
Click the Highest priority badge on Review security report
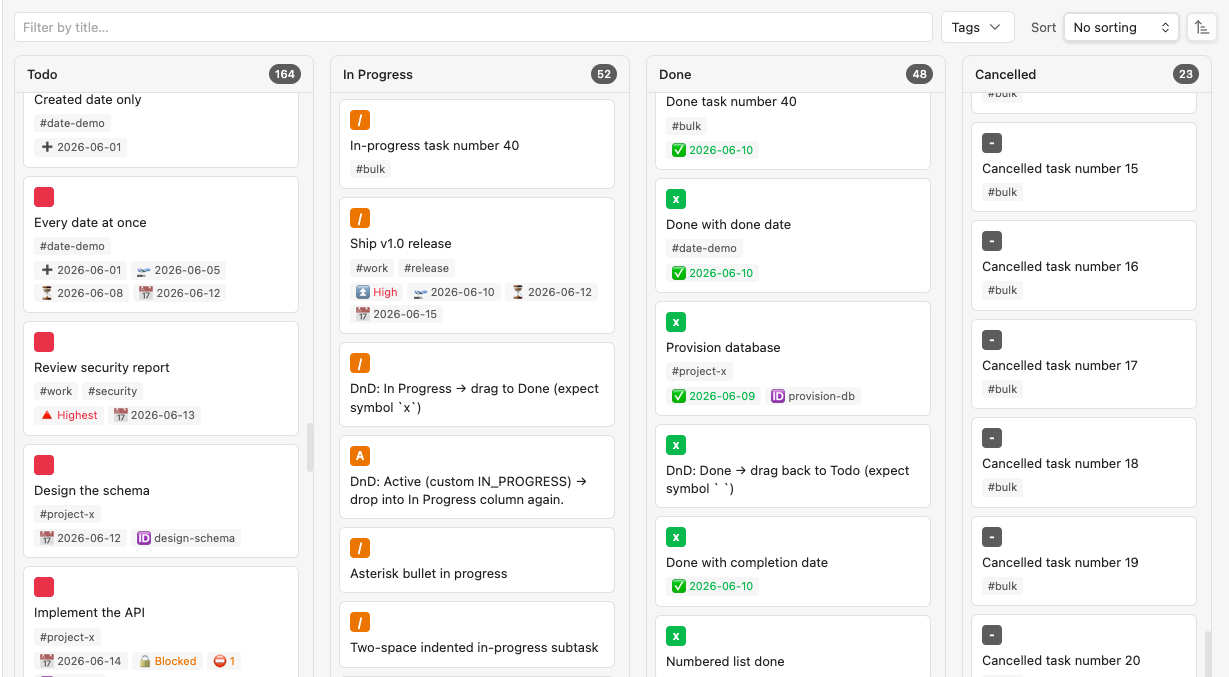(69, 415)
